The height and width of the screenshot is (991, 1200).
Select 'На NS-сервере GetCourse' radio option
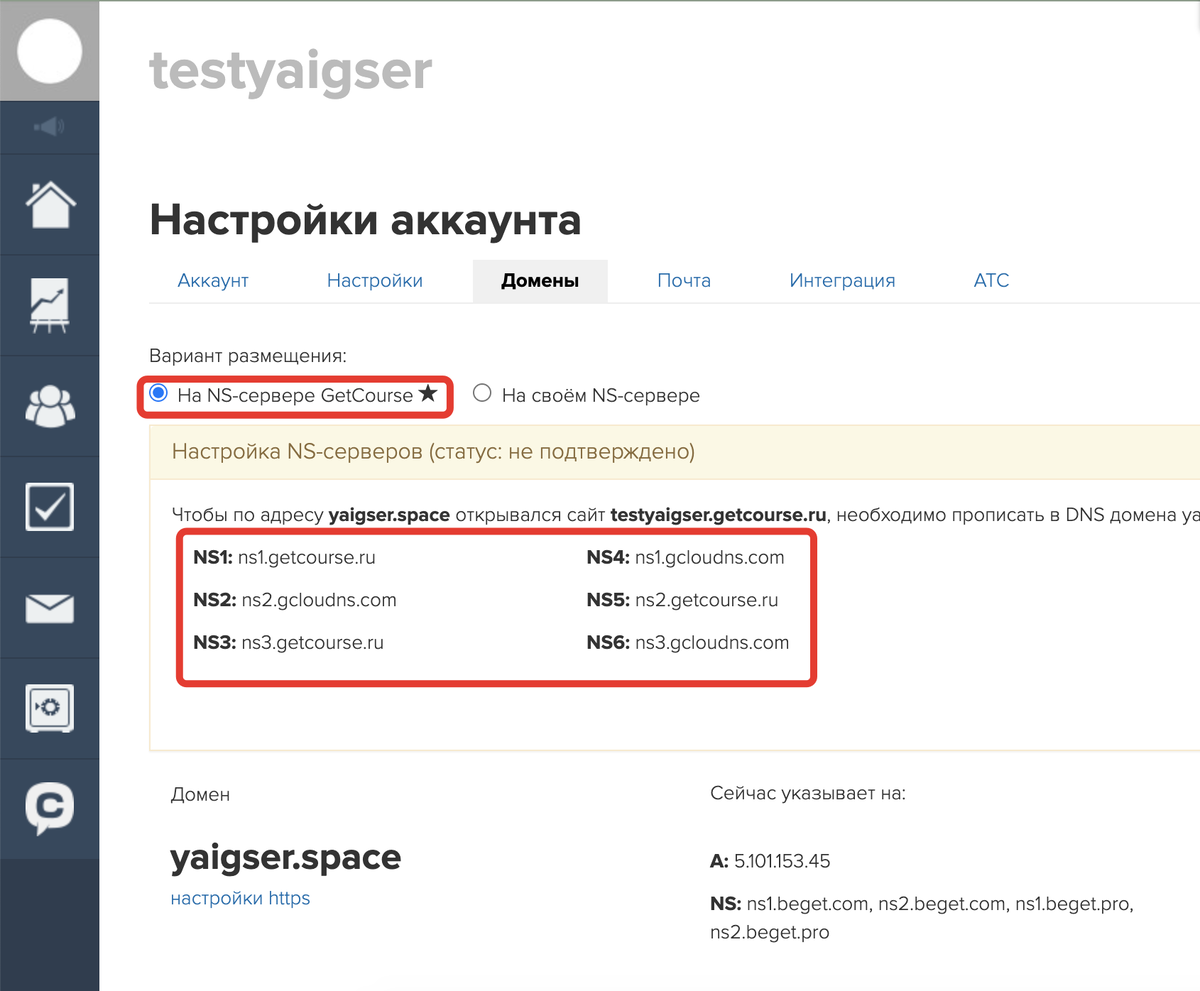click(157, 394)
